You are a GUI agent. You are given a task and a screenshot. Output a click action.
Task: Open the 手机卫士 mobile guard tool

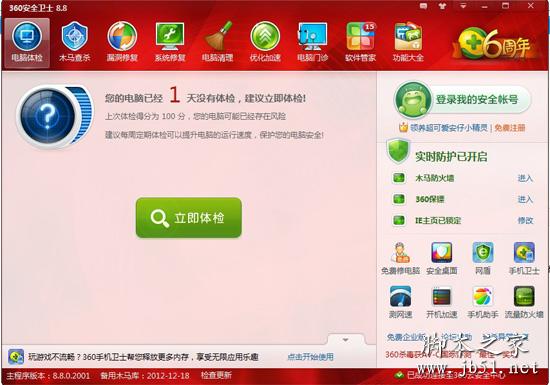524,258
